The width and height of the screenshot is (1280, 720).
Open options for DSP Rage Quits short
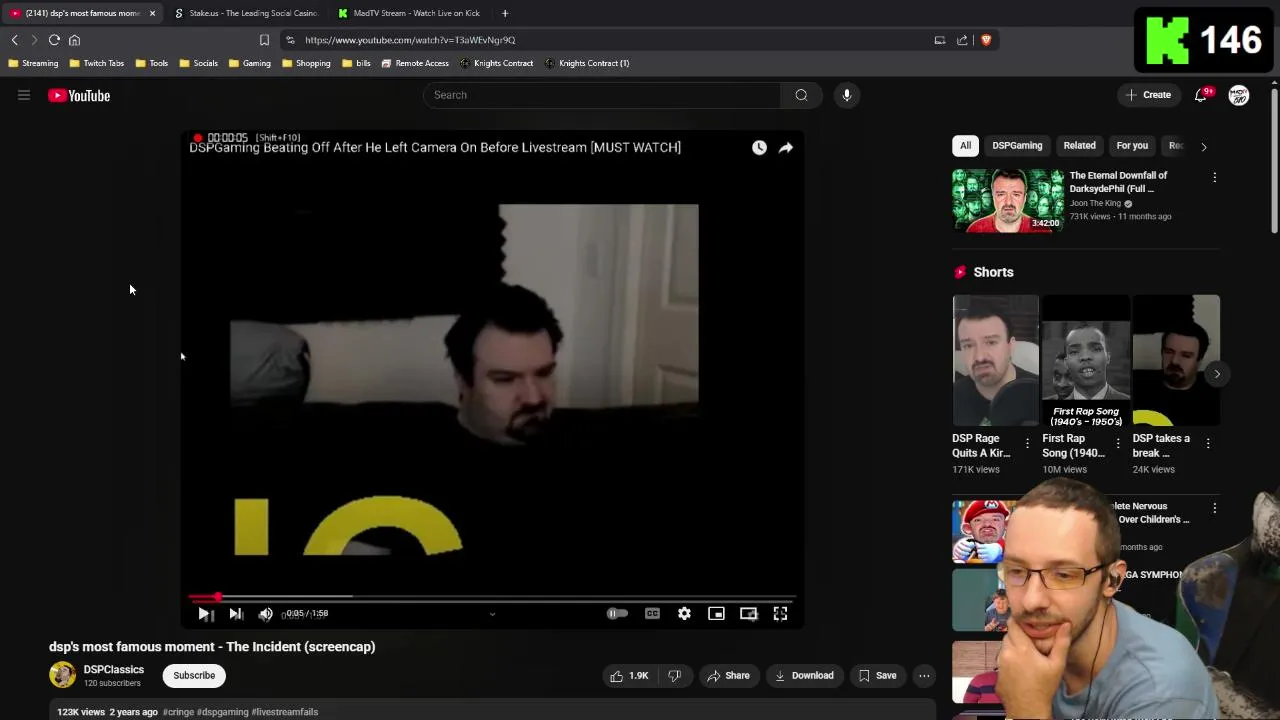coord(1027,443)
